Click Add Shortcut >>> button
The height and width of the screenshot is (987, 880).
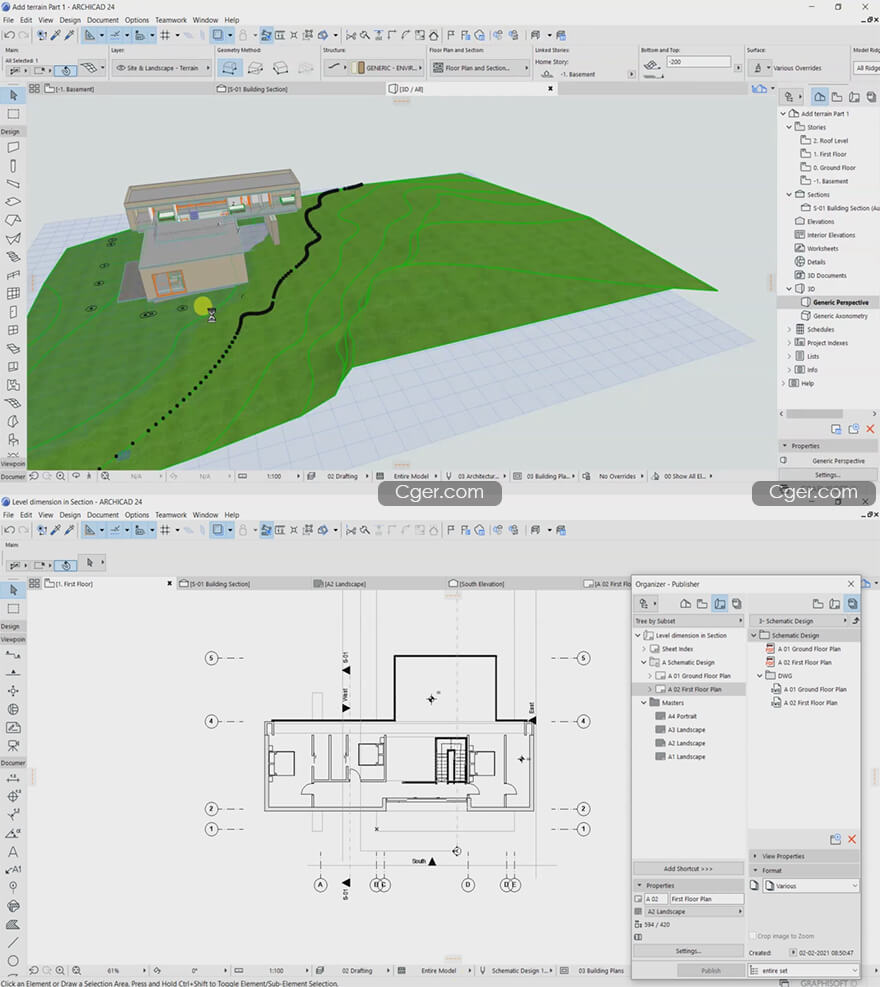pyautogui.click(x=688, y=869)
